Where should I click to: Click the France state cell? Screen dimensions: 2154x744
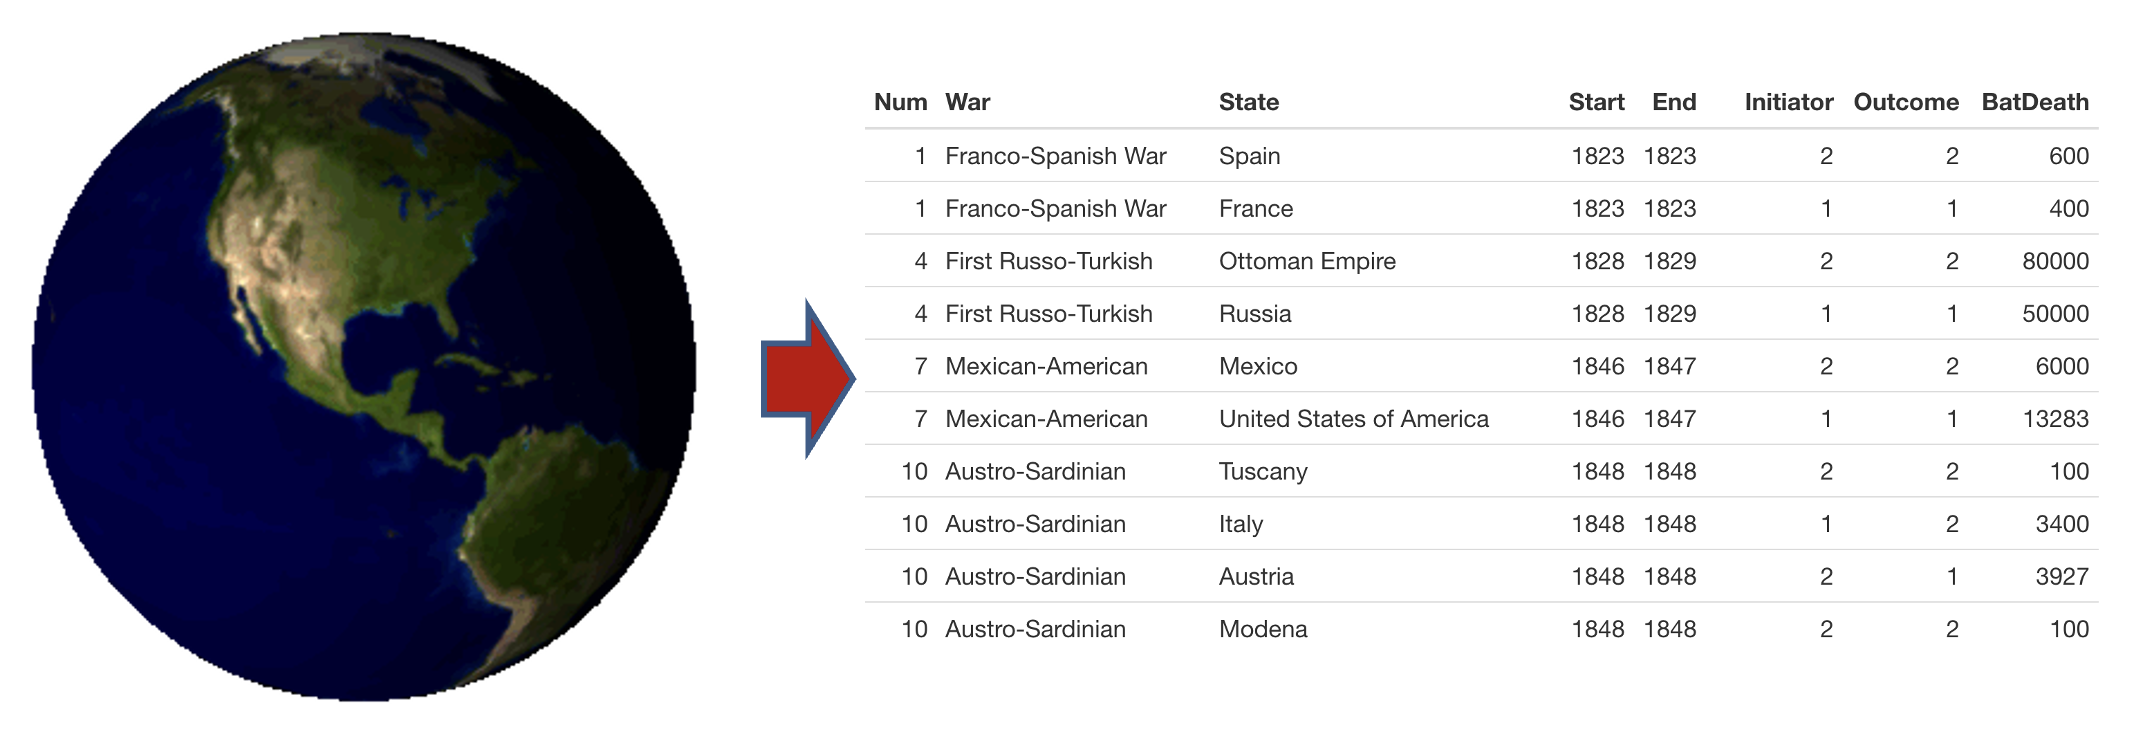click(1256, 209)
